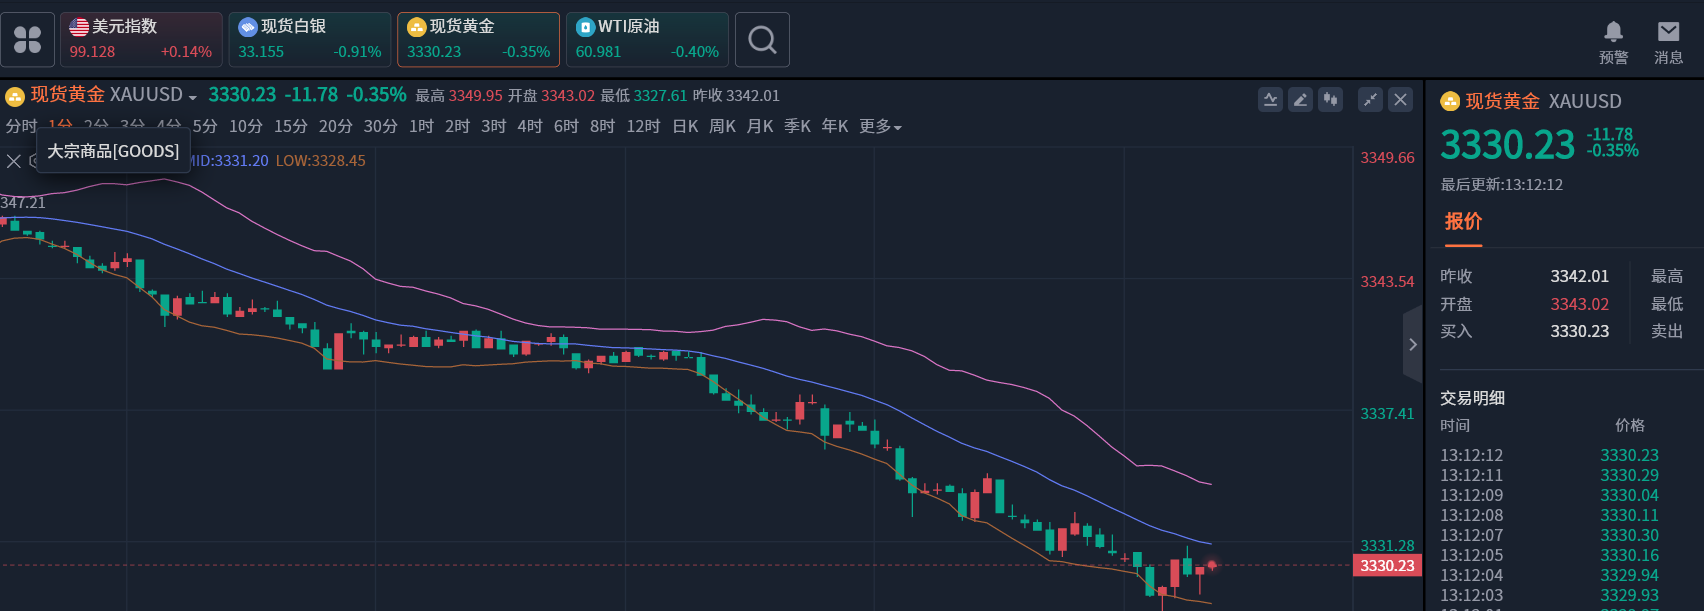Click the oil icon on WTI原油 card
The width and height of the screenshot is (1704, 611).
pos(586,27)
